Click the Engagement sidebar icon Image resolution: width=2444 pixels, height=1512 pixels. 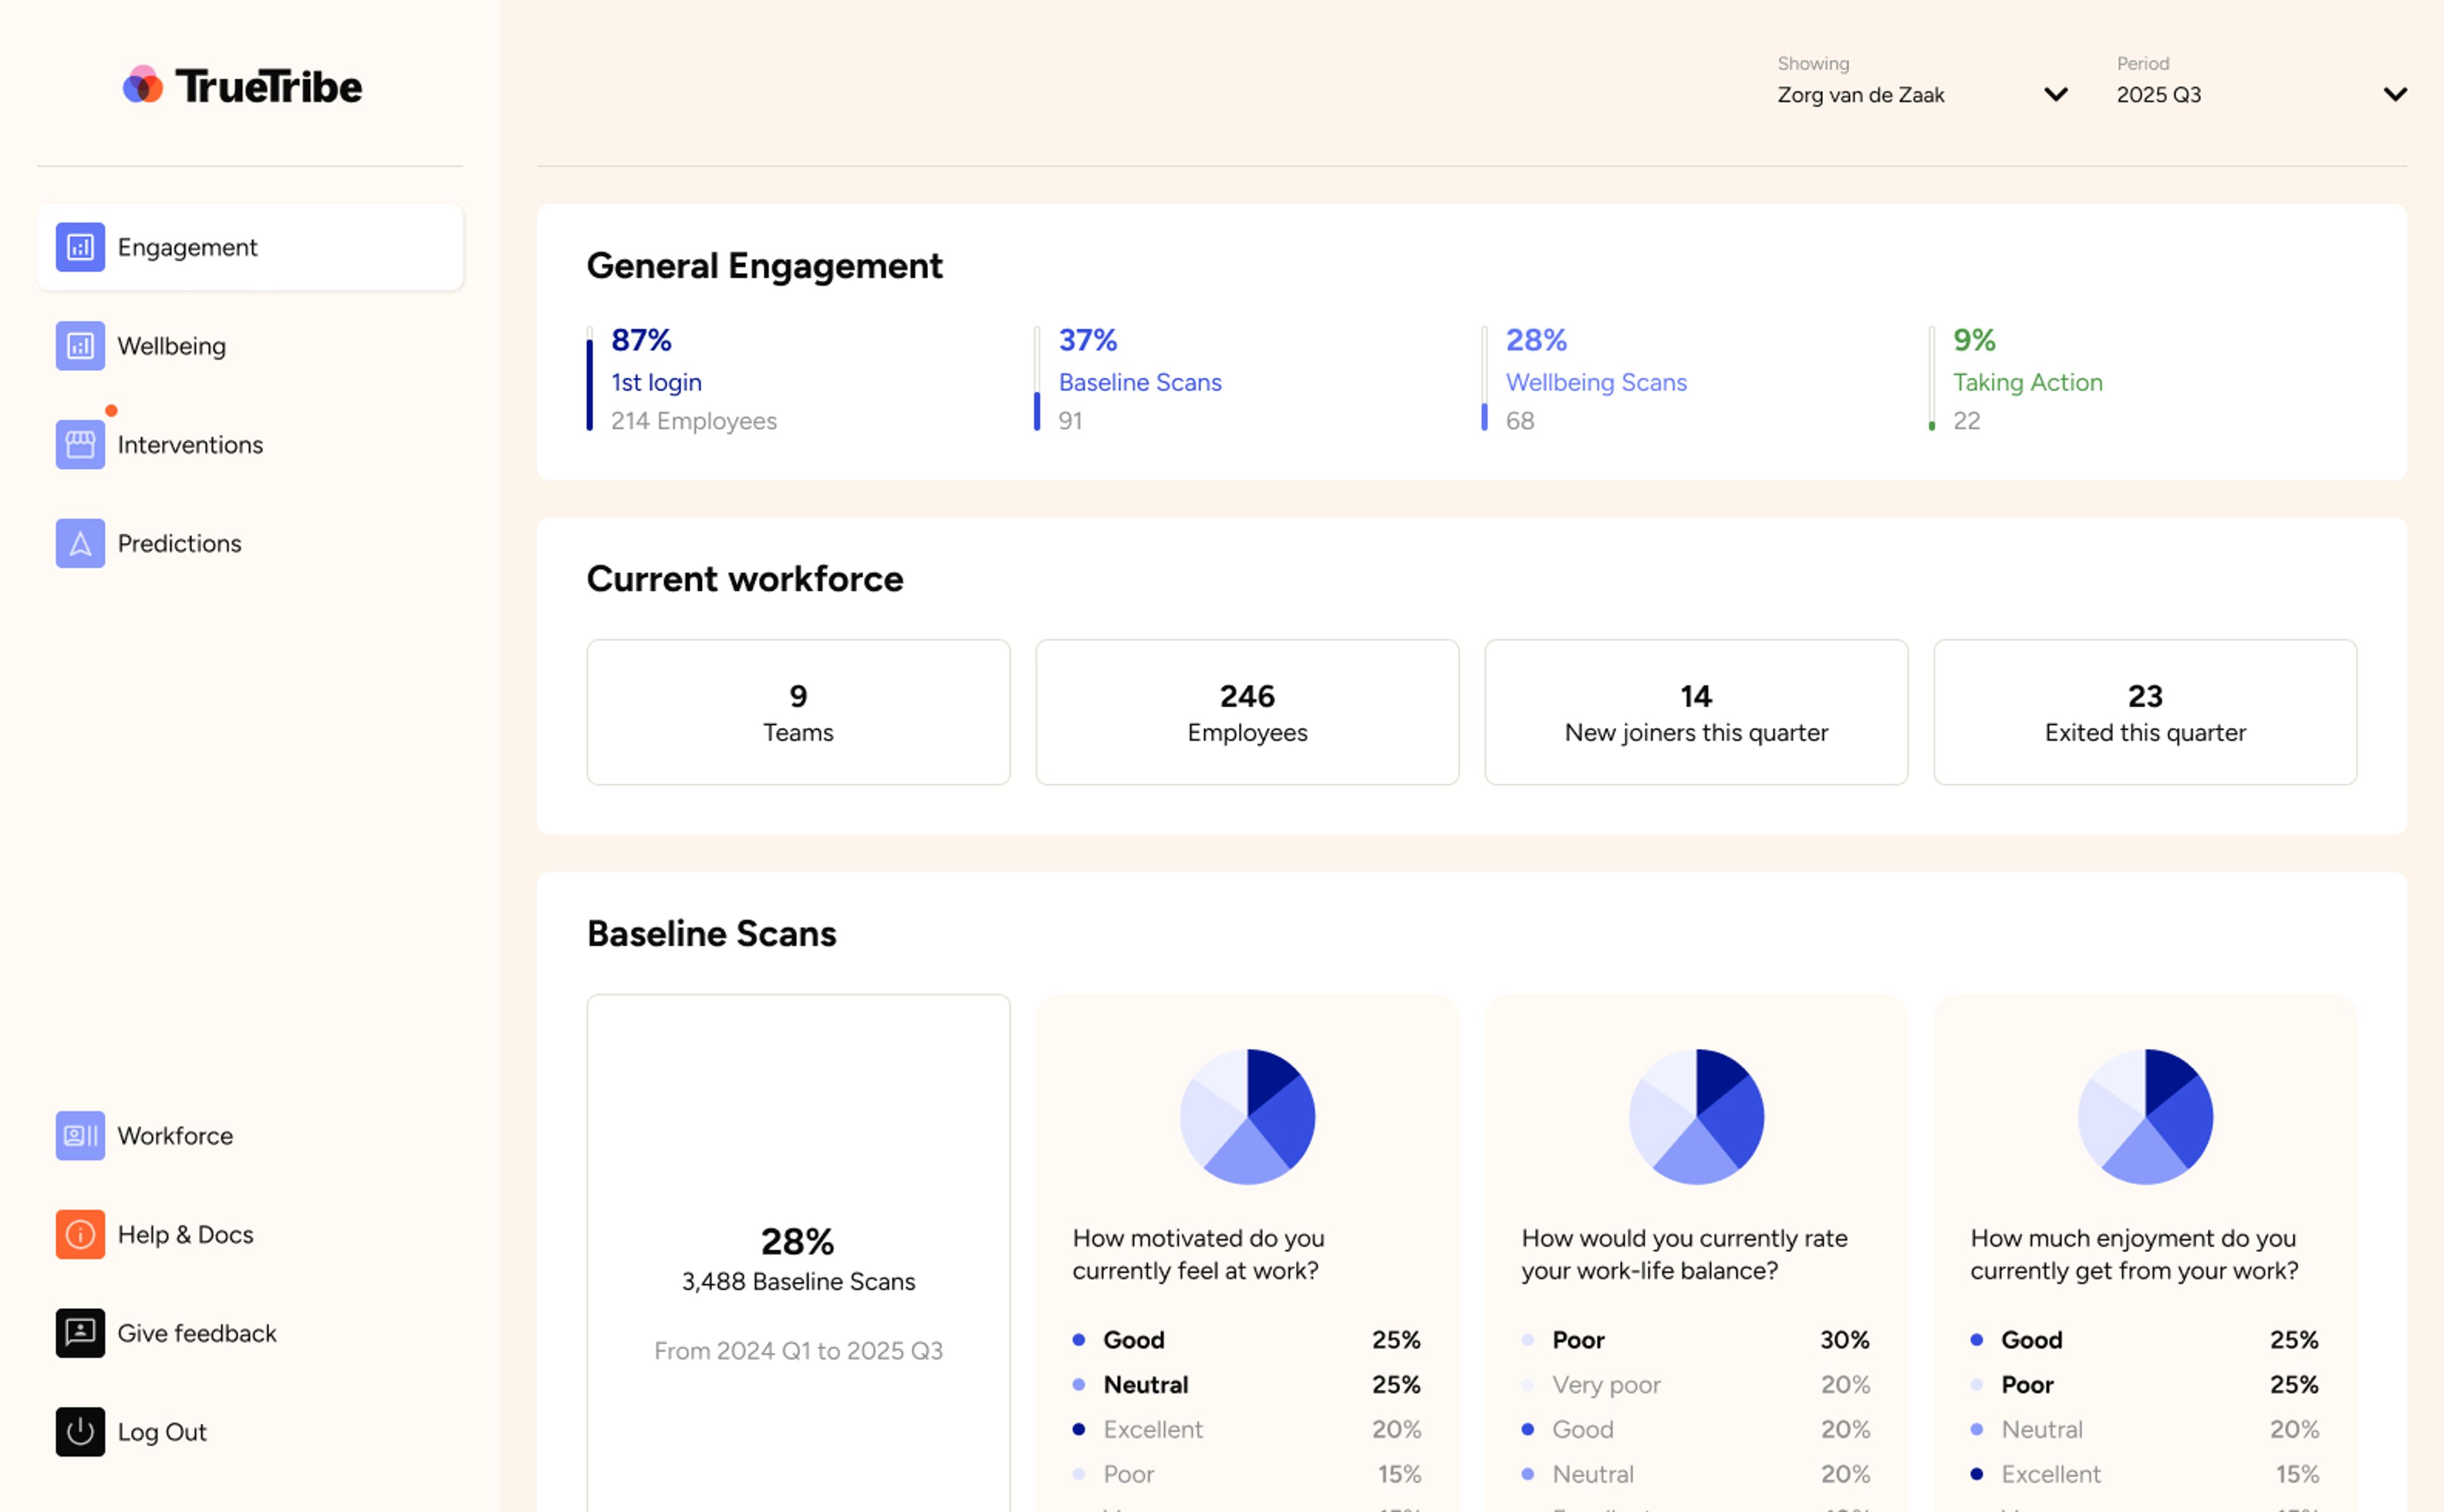[x=80, y=247]
